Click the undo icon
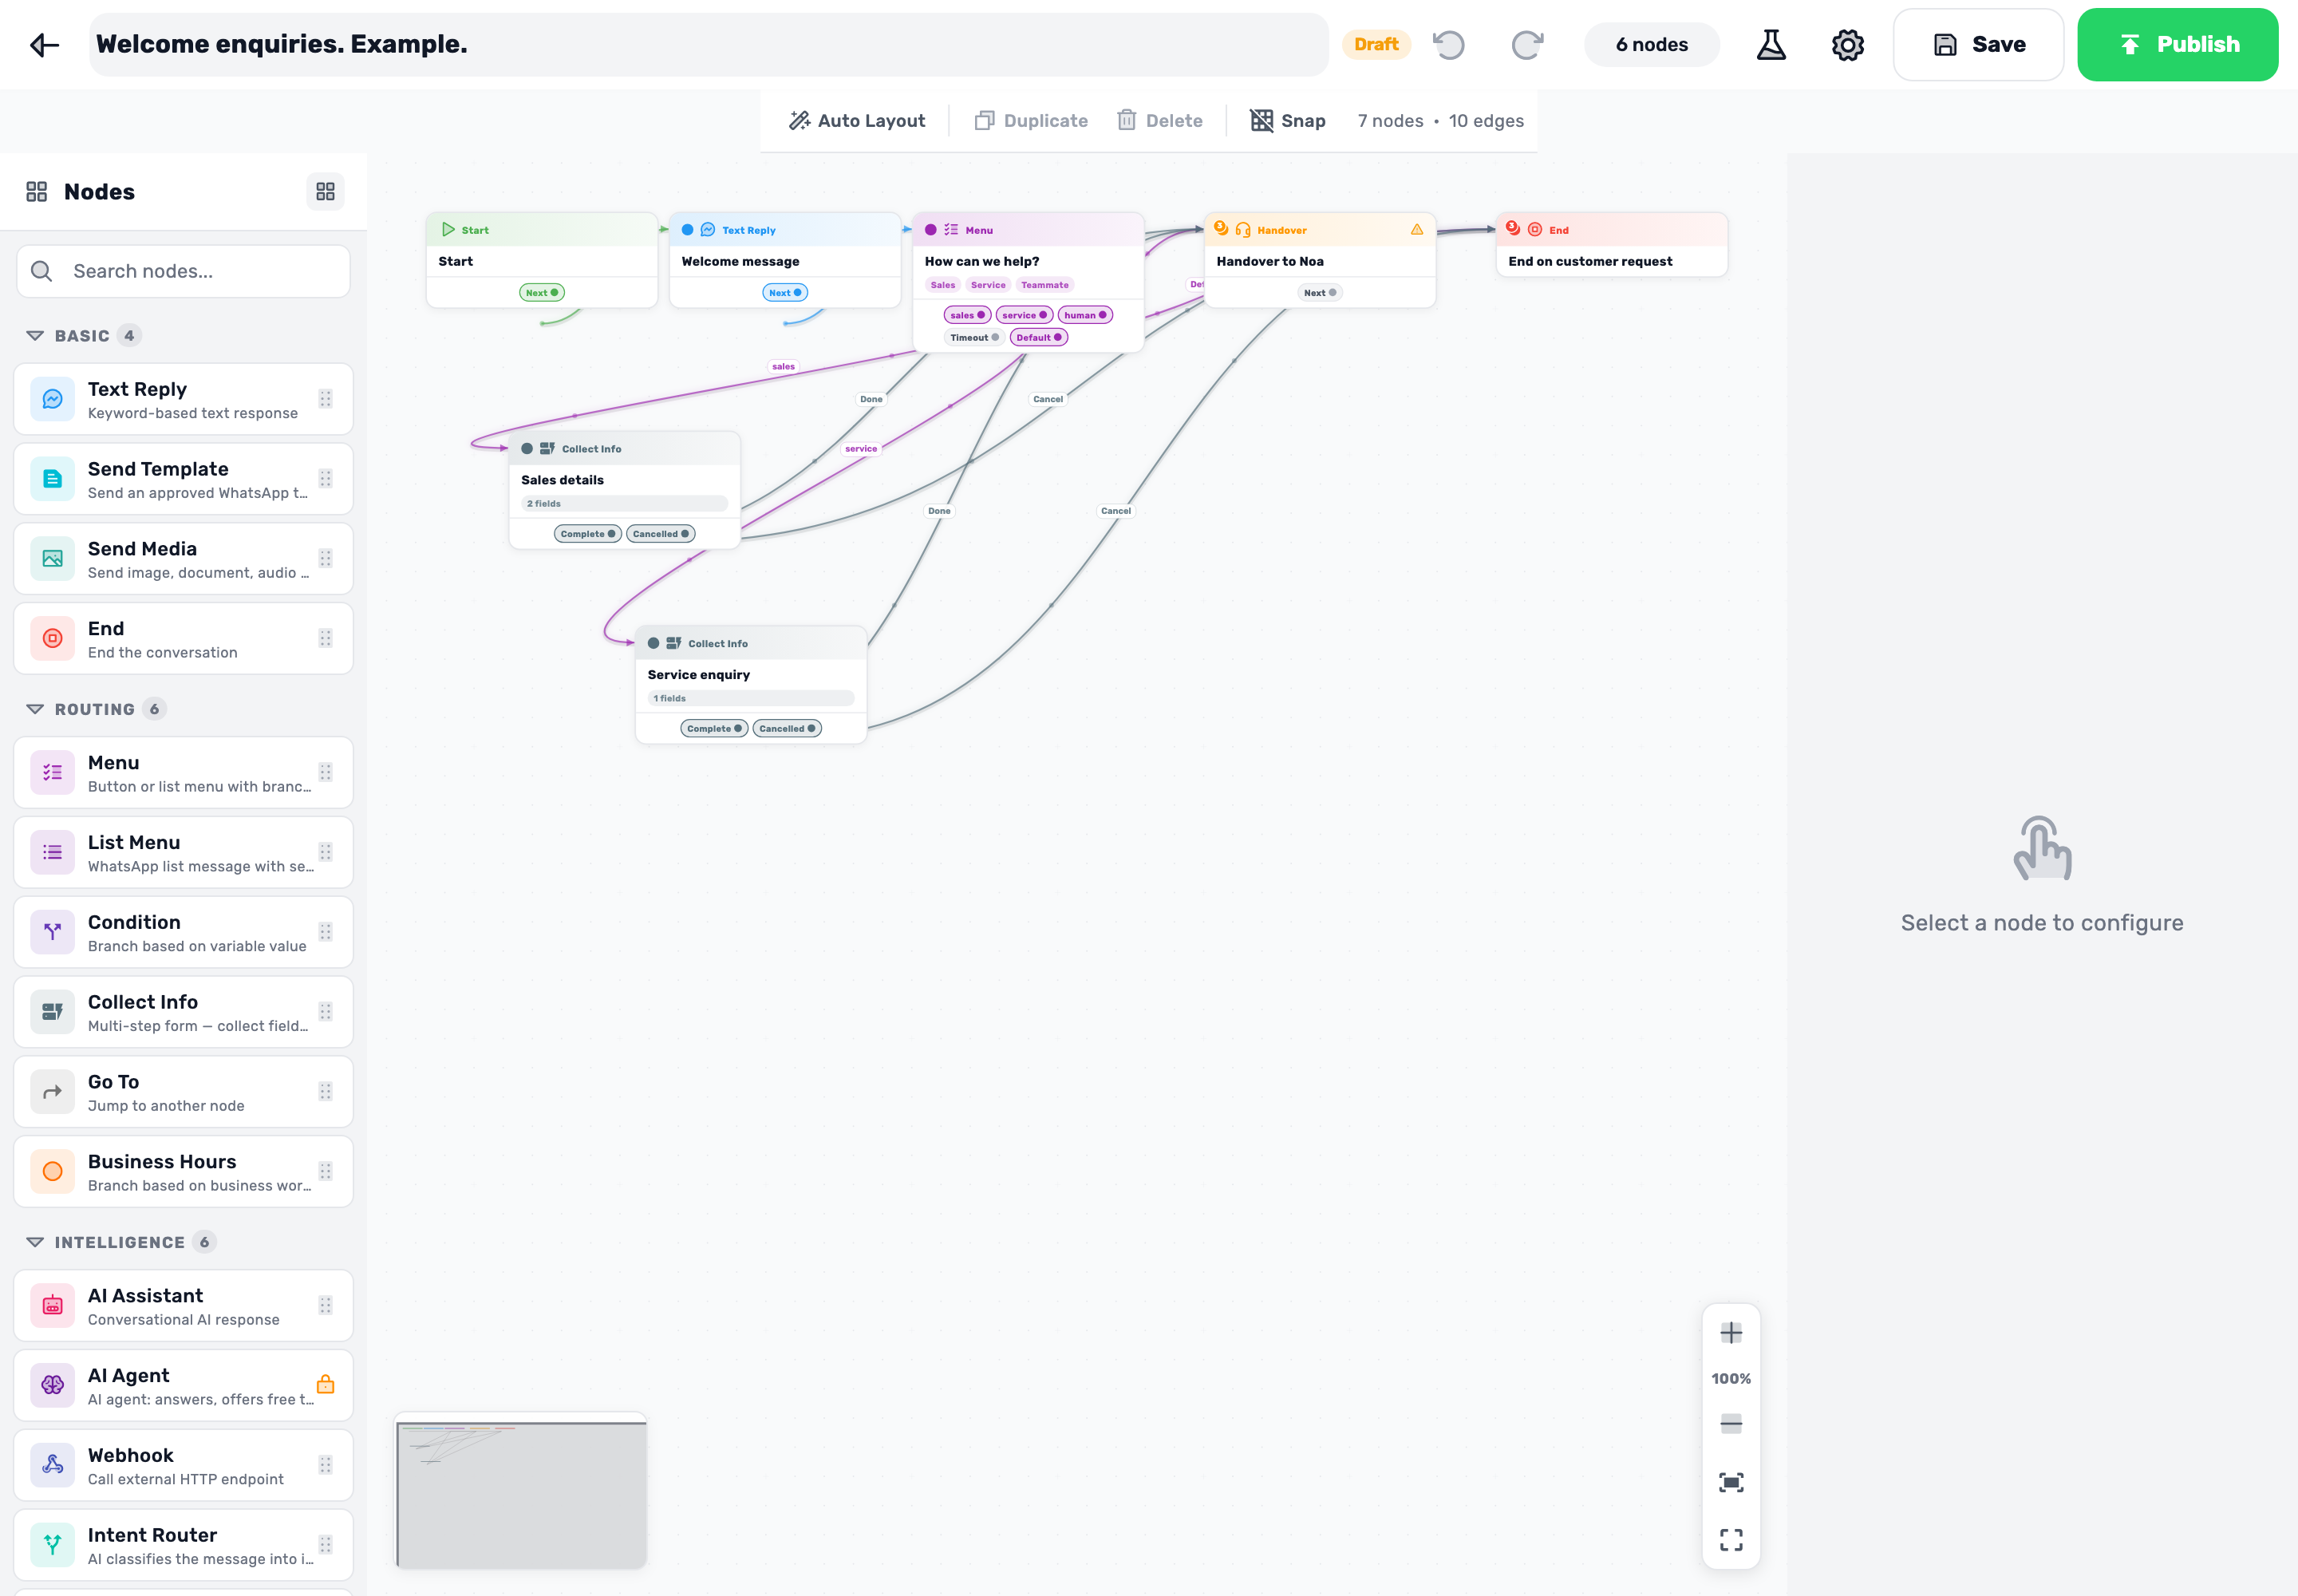 [x=1449, y=45]
